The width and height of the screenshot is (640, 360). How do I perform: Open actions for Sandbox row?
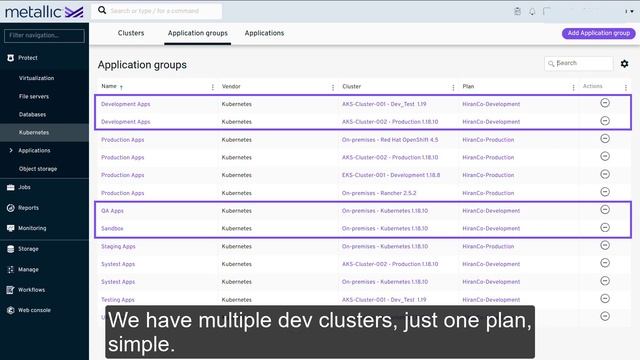pyautogui.click(x=605, y=227)
